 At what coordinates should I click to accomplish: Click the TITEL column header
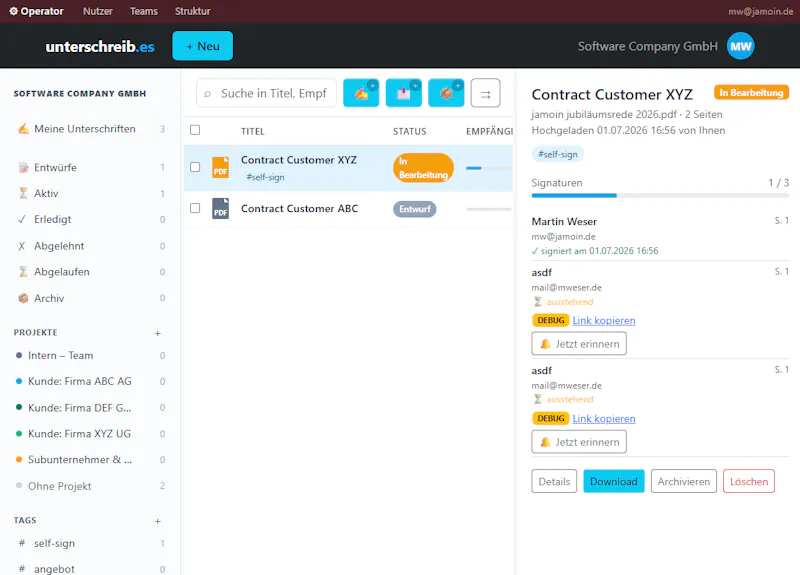click(x=253, y=131)
